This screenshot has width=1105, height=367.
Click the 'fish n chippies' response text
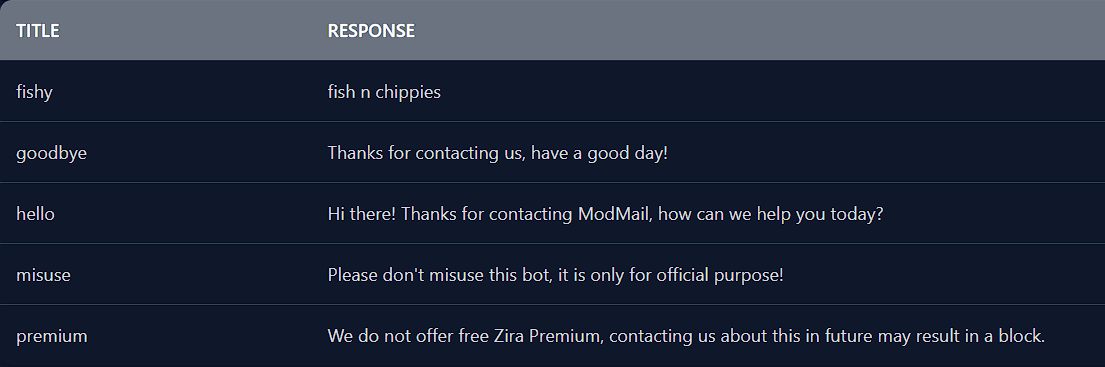(x=384, y=92)
